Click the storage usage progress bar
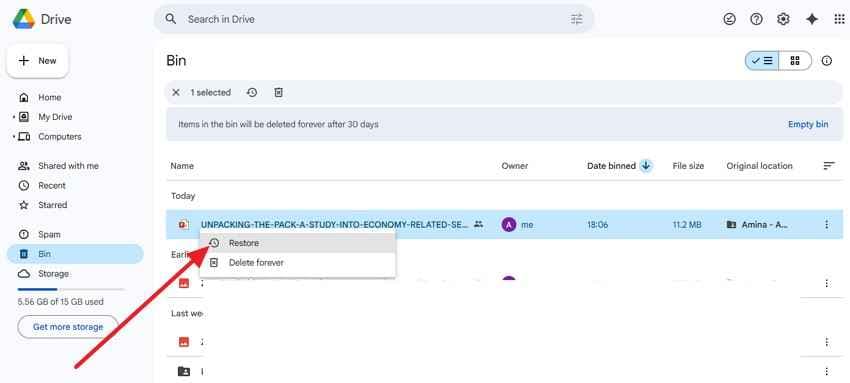The height and width of the screenshot is (383, 850). click(x=71, y=289)
